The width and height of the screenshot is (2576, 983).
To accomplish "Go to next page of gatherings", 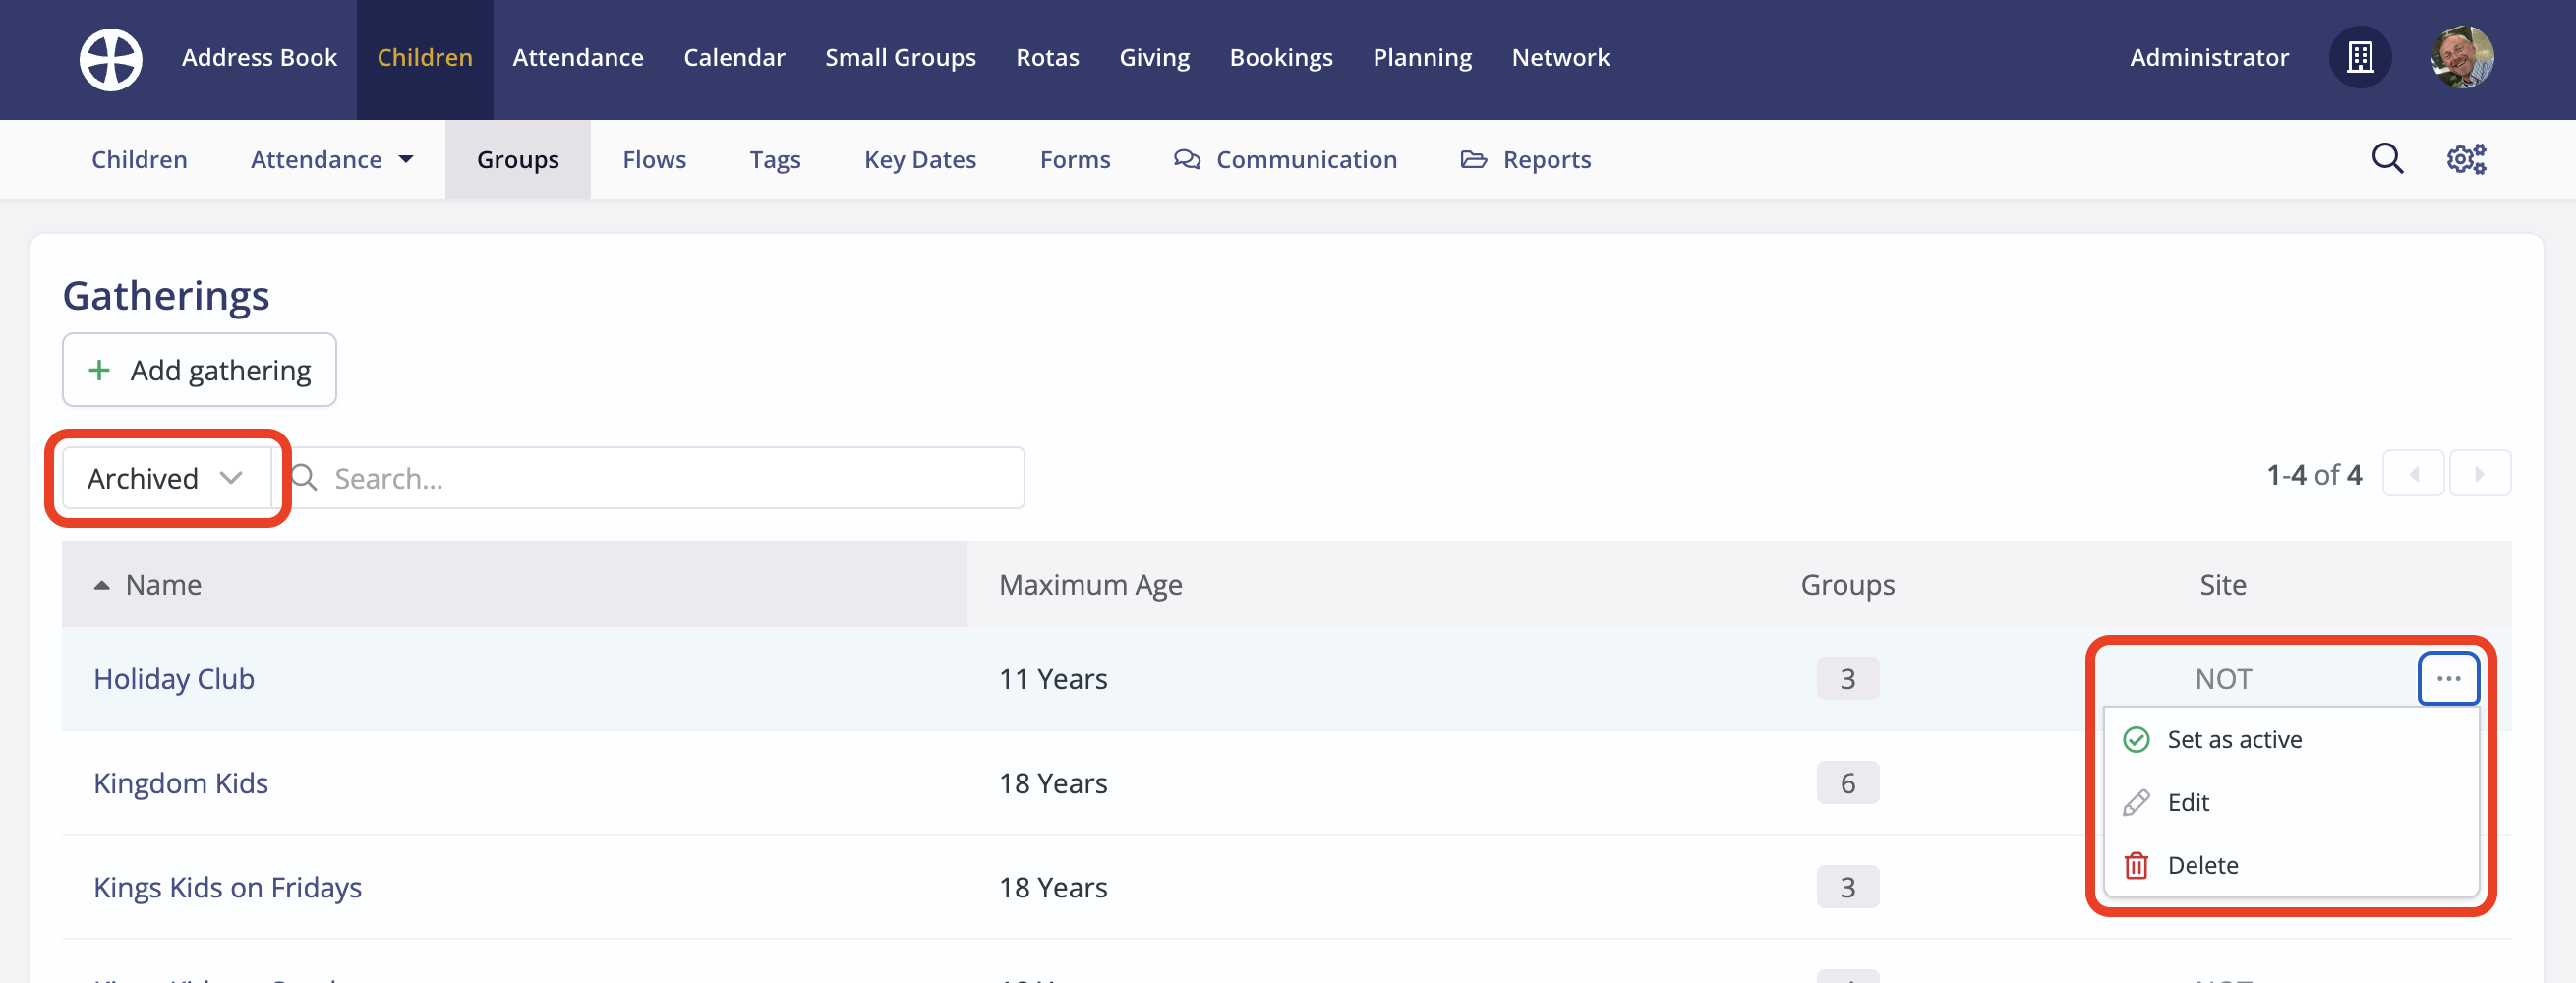I will coord(2479,474).
